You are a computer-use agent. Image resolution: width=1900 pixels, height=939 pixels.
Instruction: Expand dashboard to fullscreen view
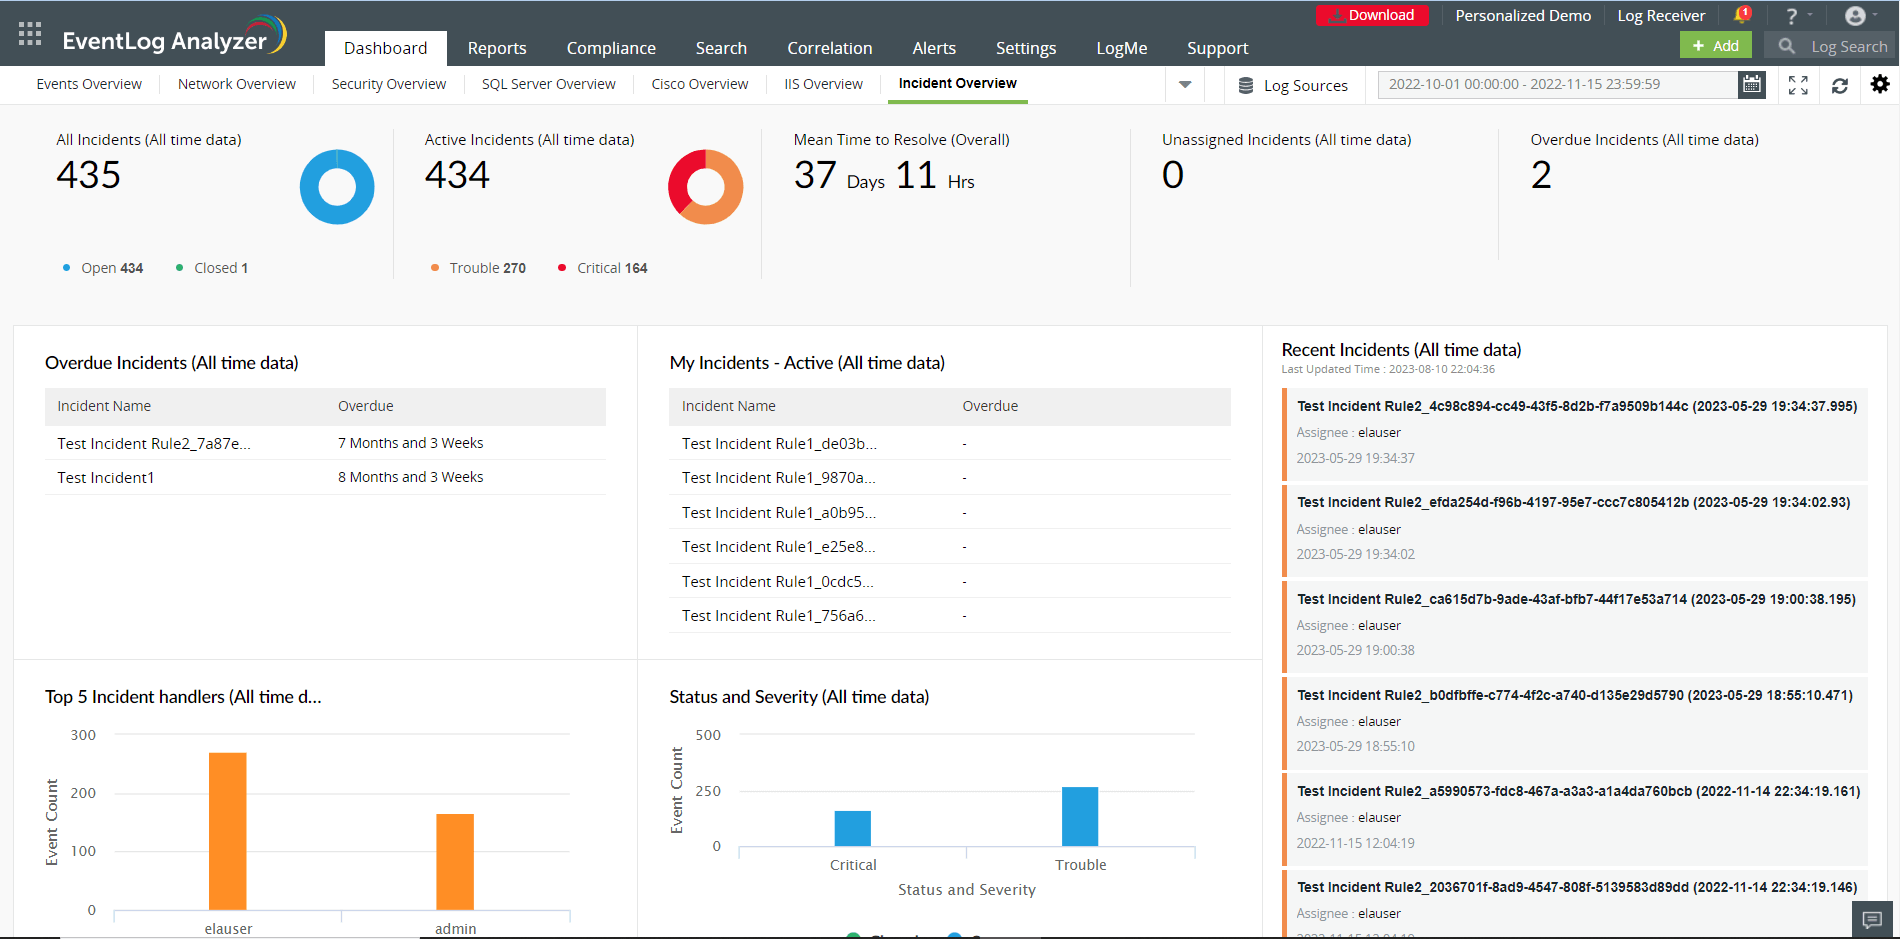click(1797, 85)
